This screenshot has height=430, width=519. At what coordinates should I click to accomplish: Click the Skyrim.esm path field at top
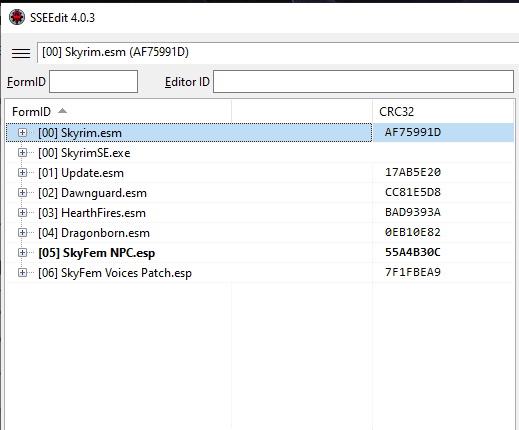278,52
